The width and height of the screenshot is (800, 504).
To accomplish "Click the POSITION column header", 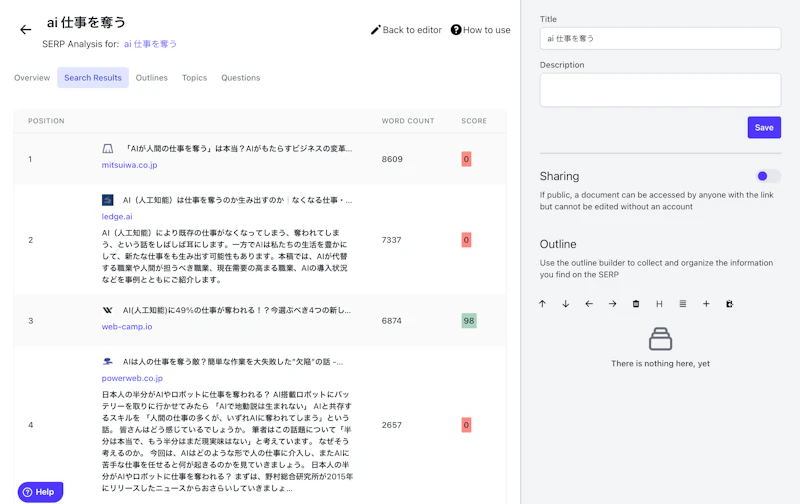I will pos(46,121).
